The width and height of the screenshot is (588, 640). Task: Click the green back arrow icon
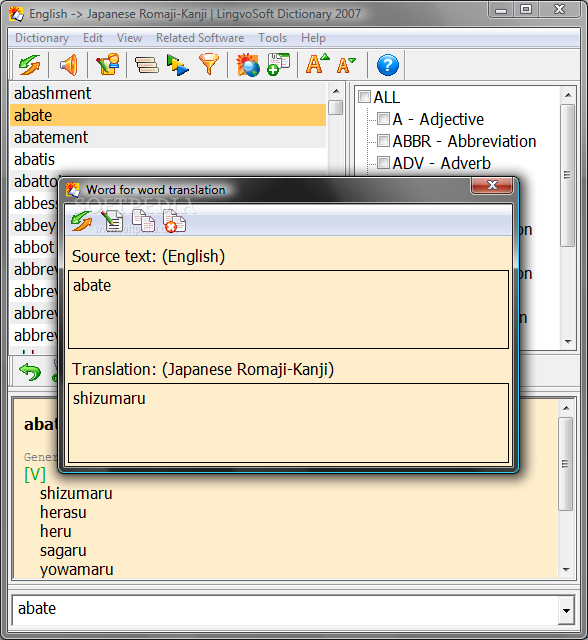coord(30,371)
